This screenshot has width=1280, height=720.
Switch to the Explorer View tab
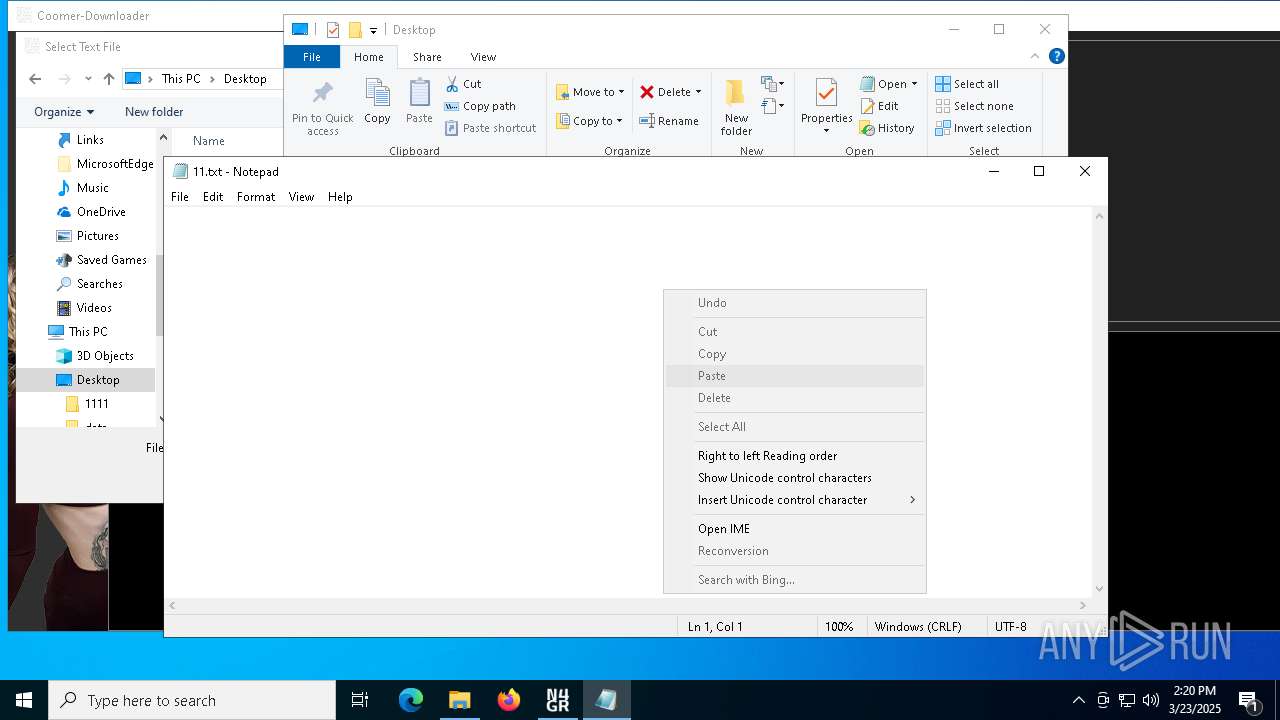[x=483, y=57]
